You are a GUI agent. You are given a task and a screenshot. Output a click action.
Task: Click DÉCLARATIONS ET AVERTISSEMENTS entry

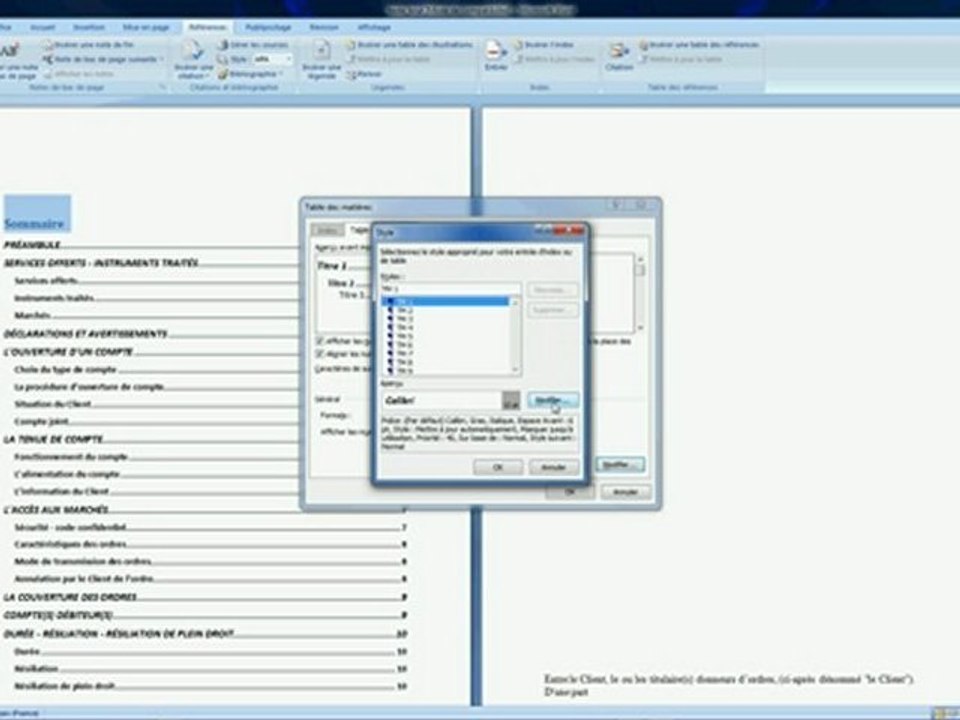click(85, 334)
